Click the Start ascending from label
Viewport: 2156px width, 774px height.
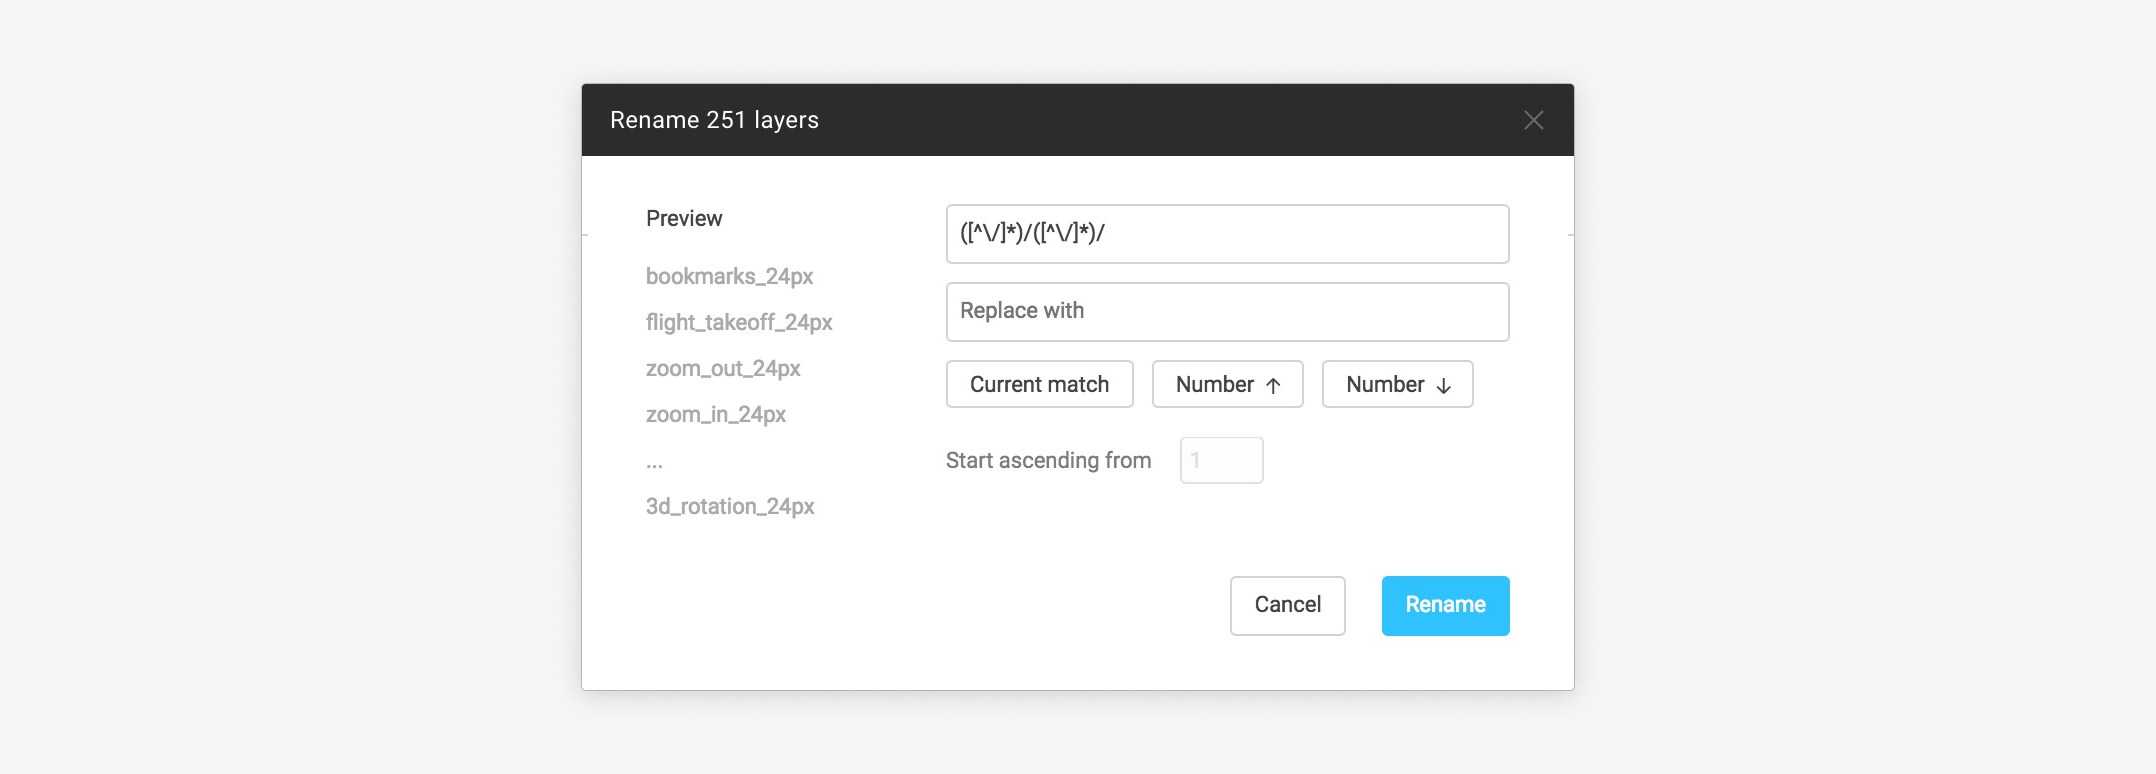pos(1048,460)
